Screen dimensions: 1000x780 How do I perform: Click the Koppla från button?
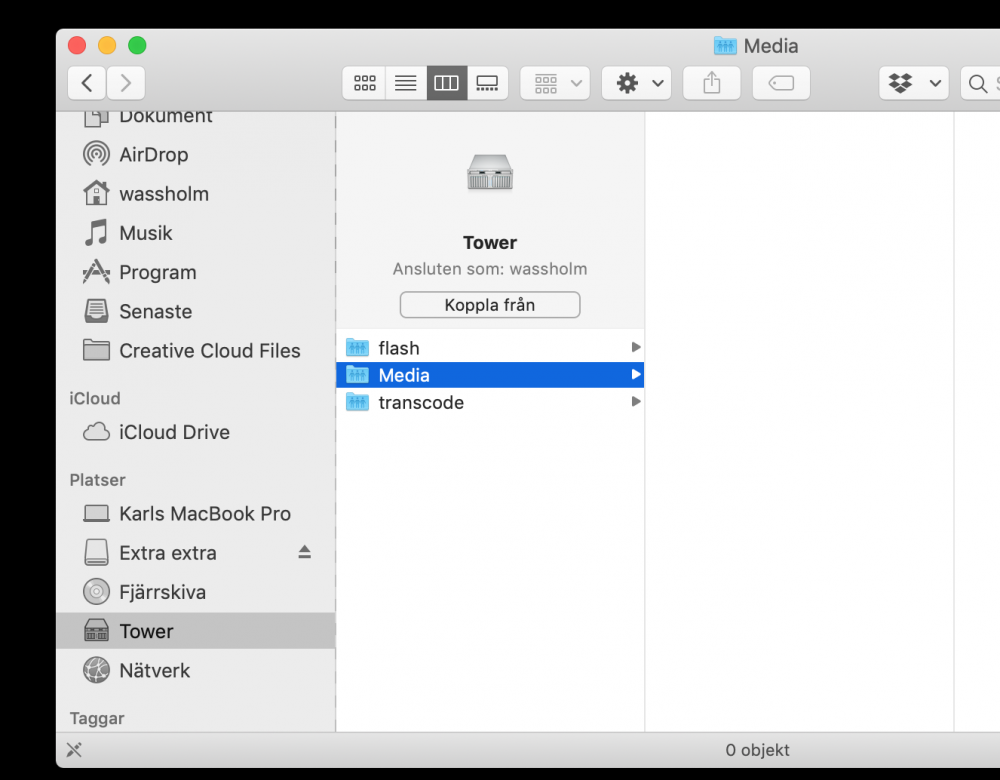(490, 305)
